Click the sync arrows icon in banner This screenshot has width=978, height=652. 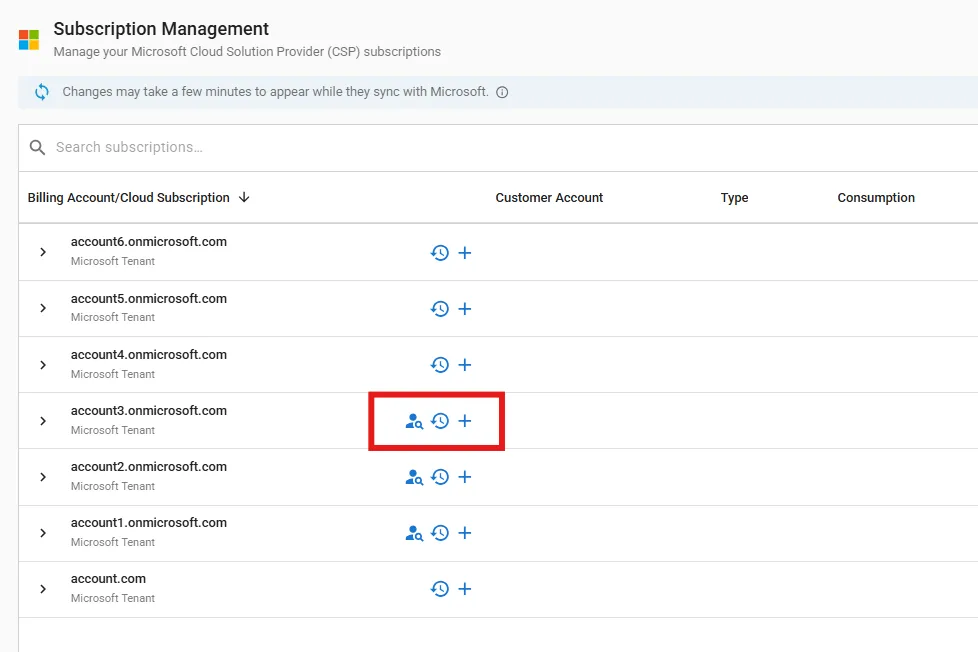42,92
